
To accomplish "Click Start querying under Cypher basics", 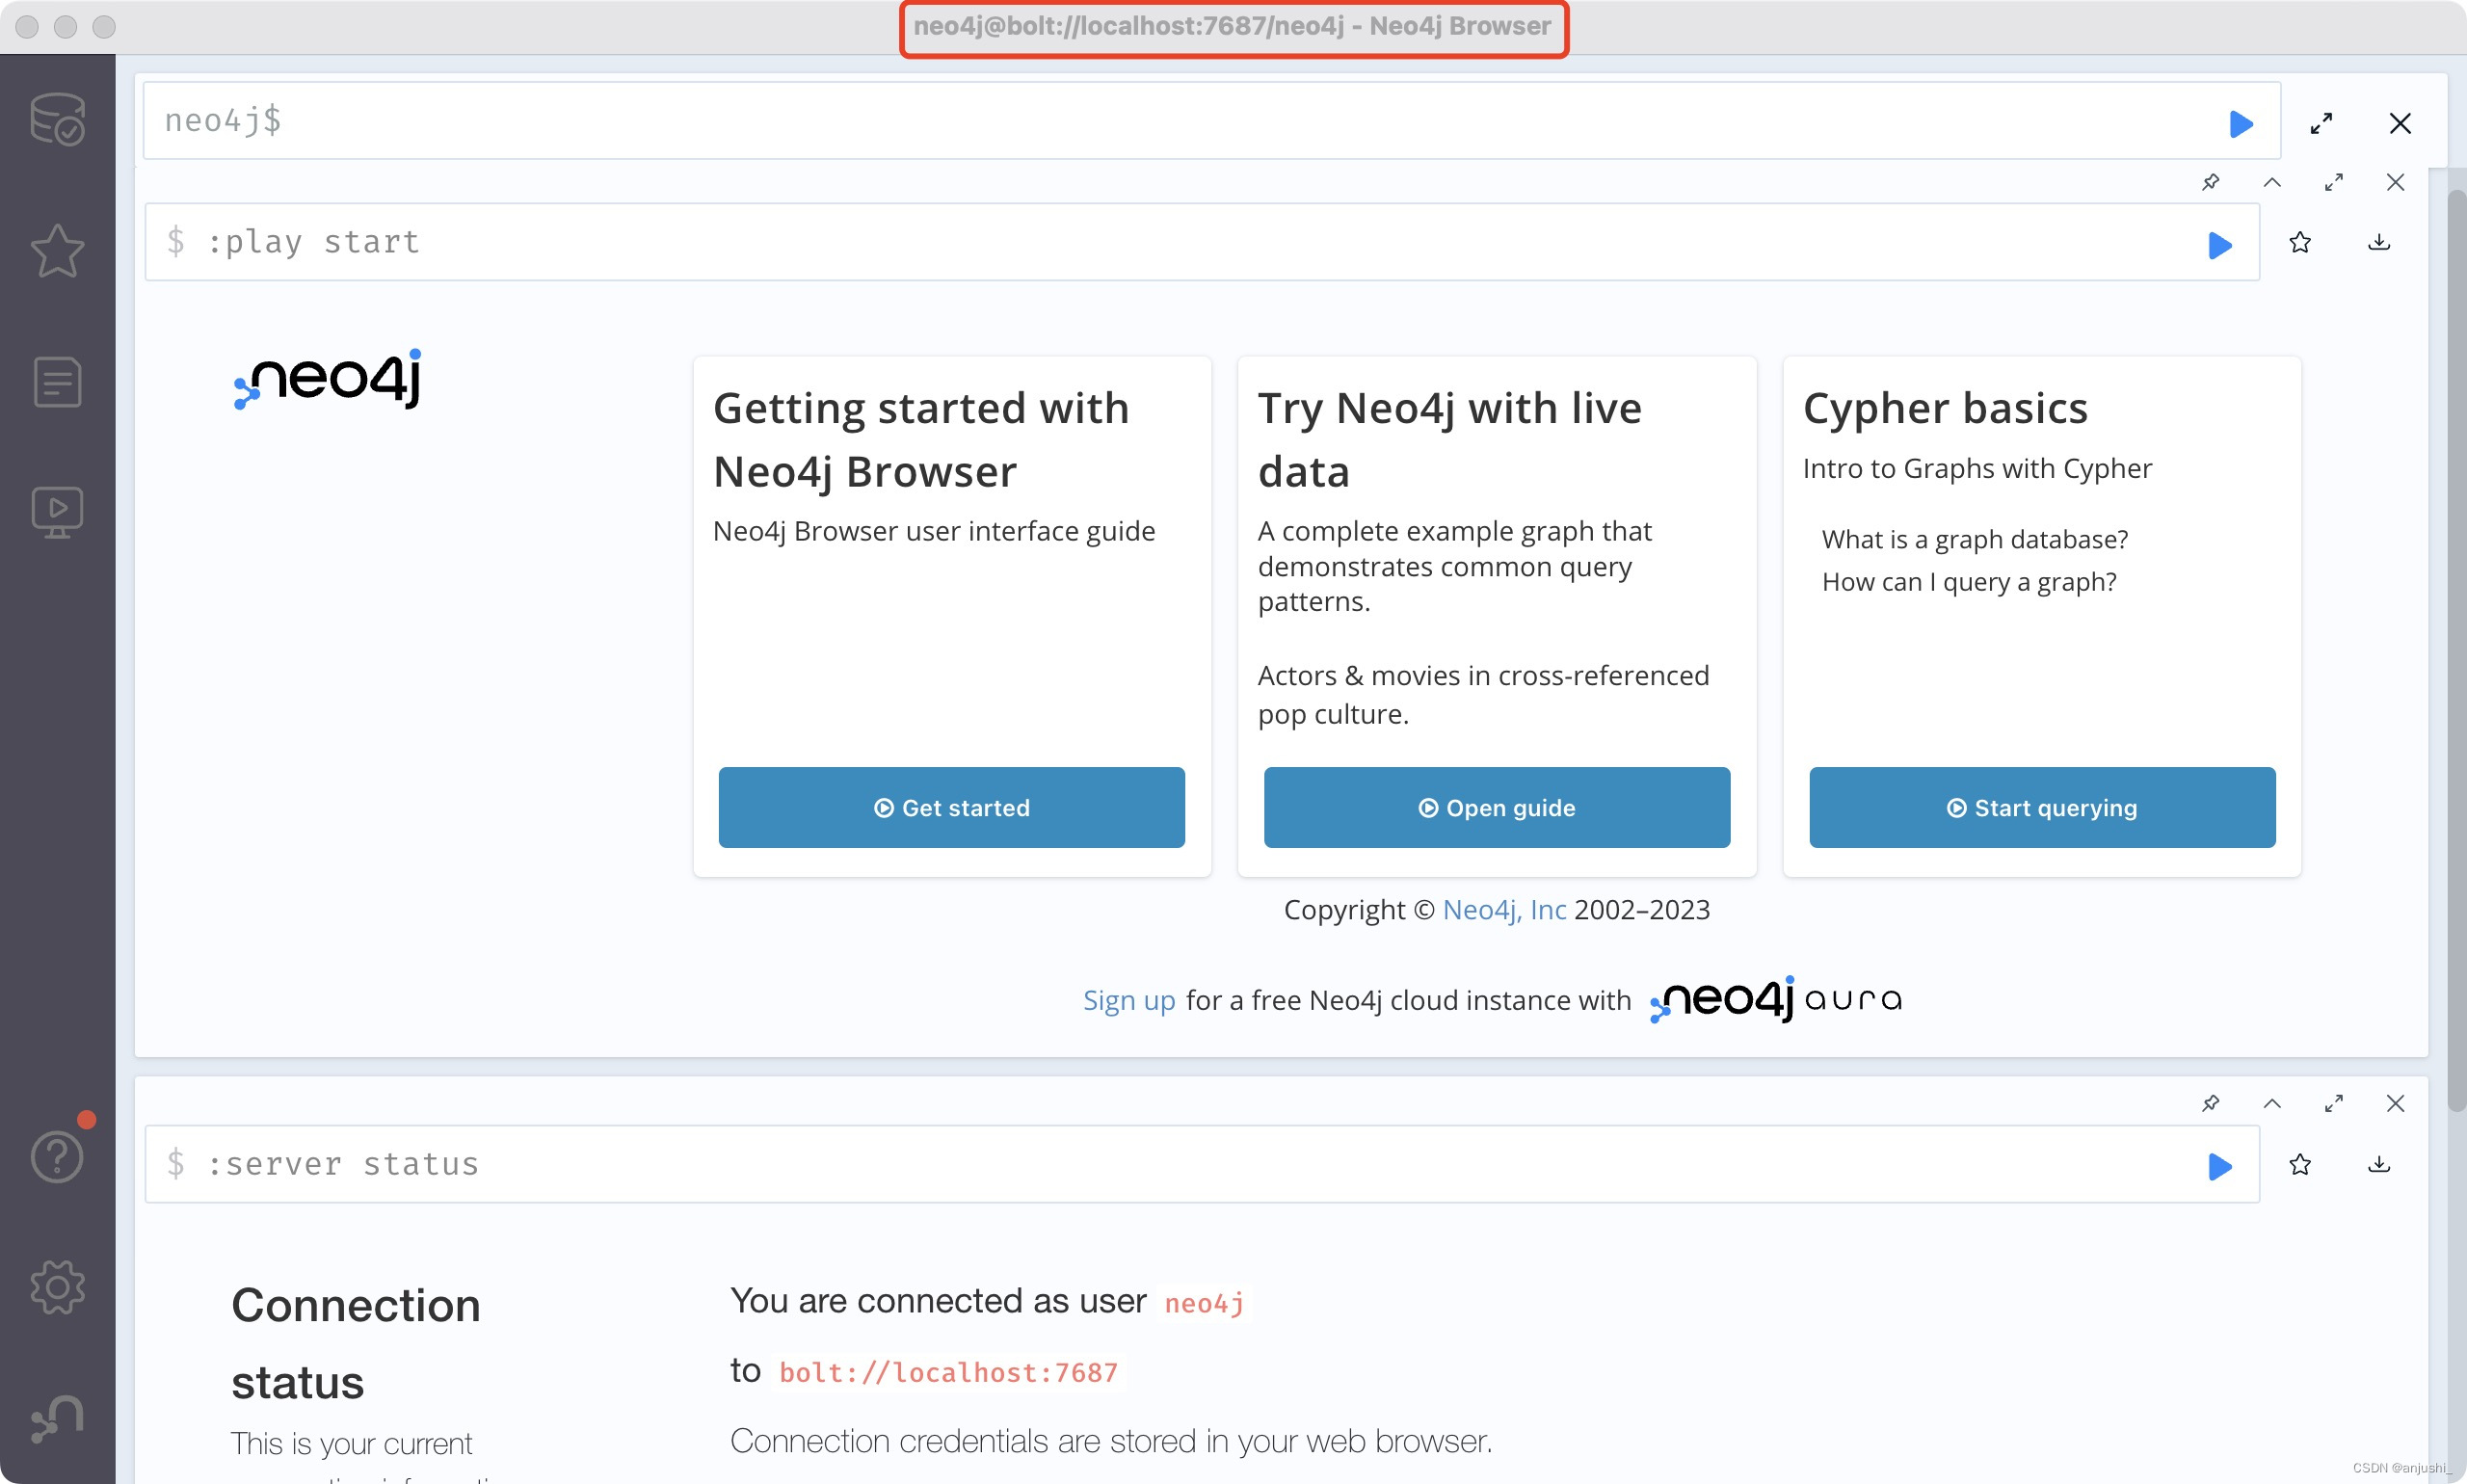I will pyautogui.click(x=2041, y=807).
